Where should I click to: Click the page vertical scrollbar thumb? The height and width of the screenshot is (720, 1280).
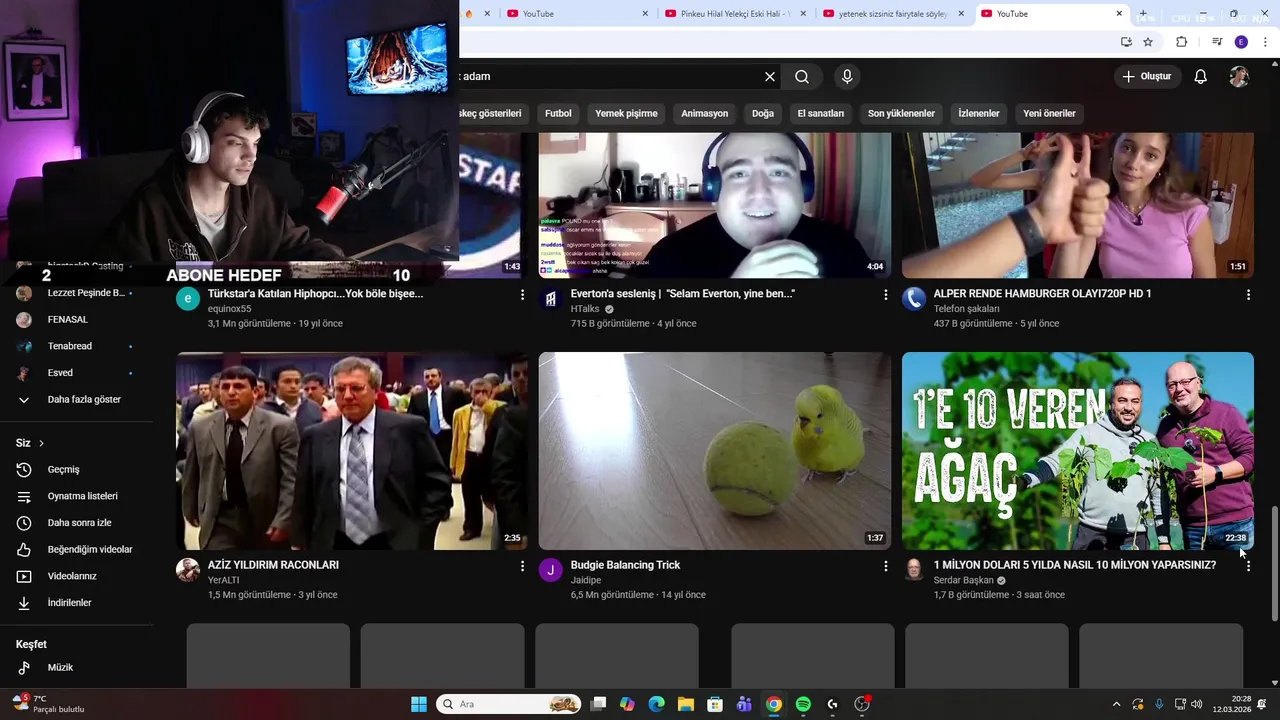[1274, 564]
